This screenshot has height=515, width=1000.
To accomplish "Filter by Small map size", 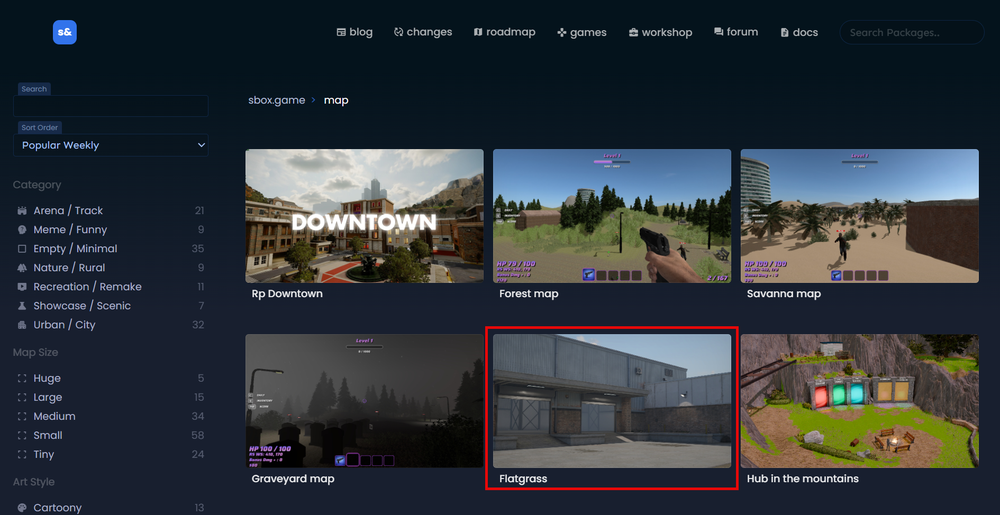I will 110,436.
